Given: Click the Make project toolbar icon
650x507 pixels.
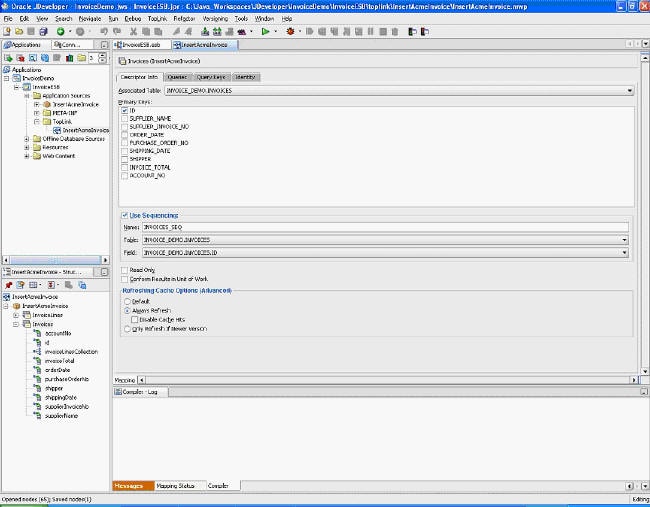Looking at the screenshot, I should [205, 32].
